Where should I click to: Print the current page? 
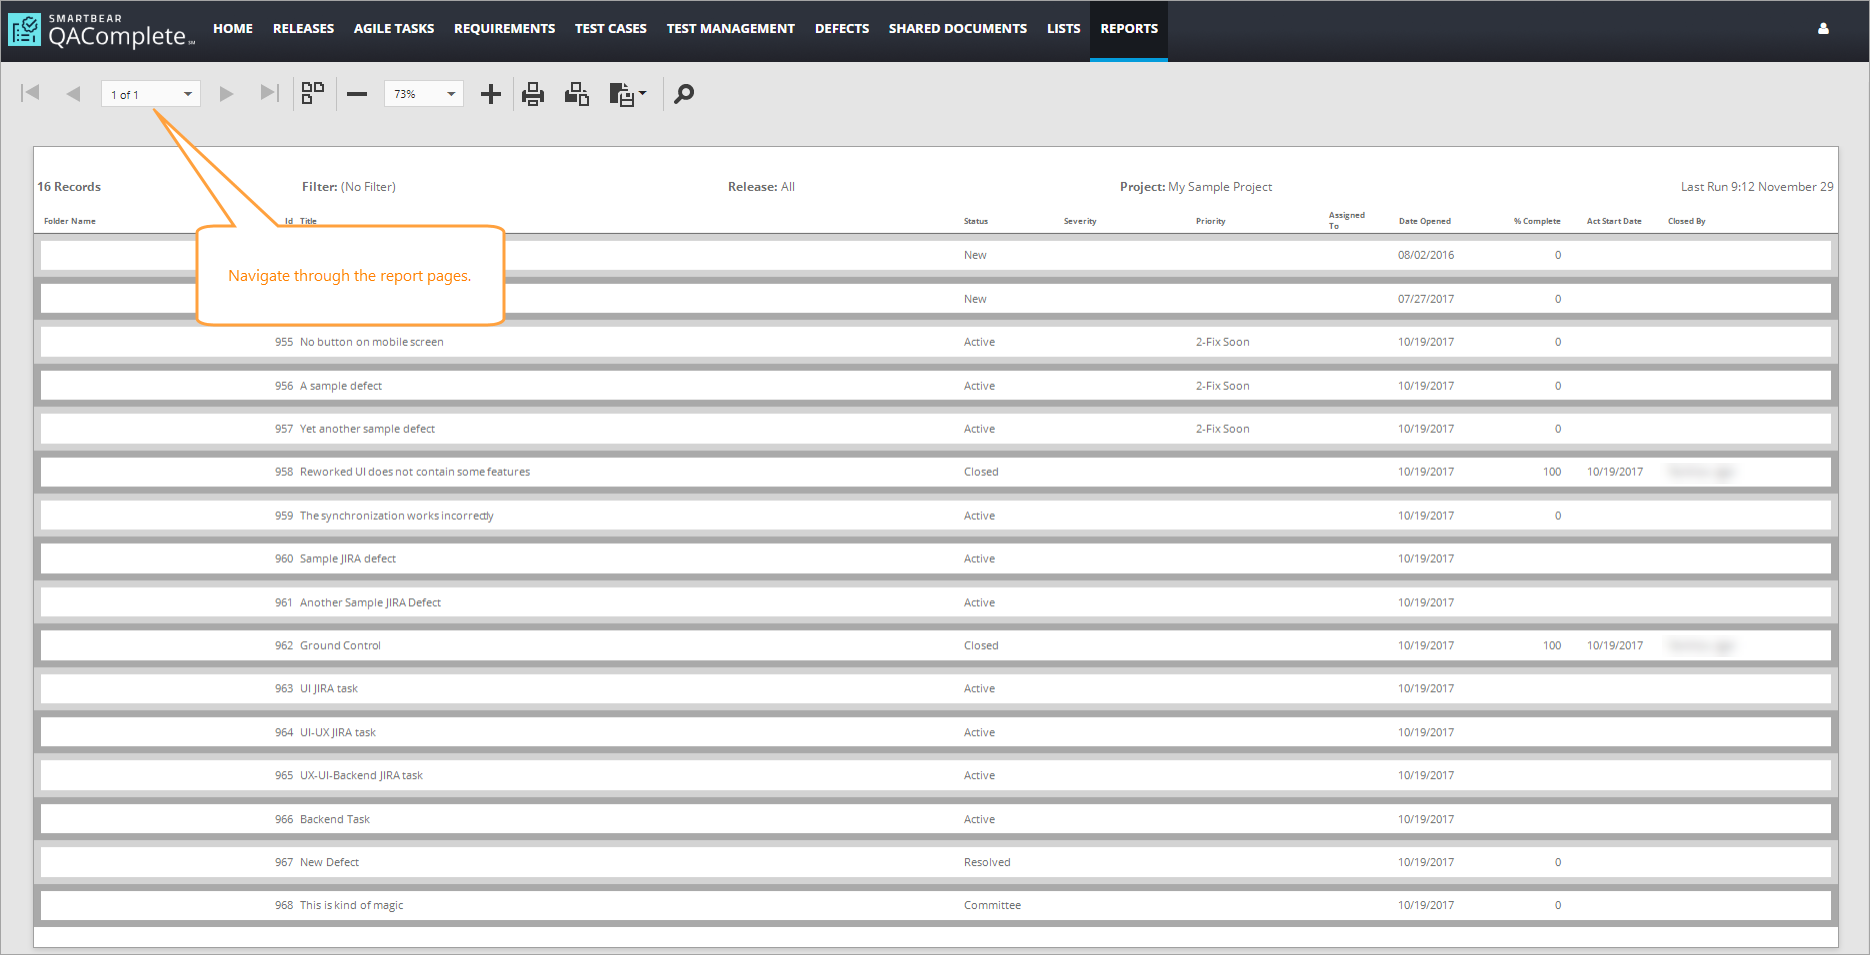tap(577, 94)
